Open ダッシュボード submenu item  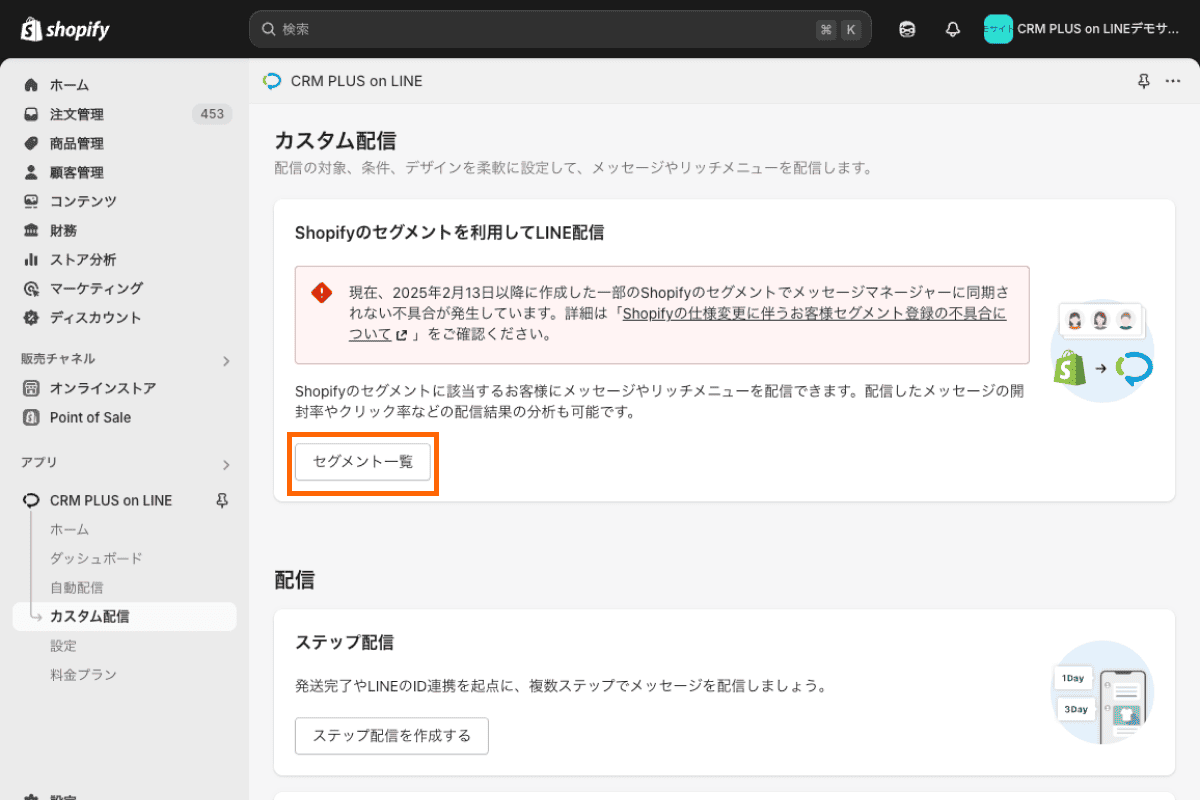click(x=96, y=558)
